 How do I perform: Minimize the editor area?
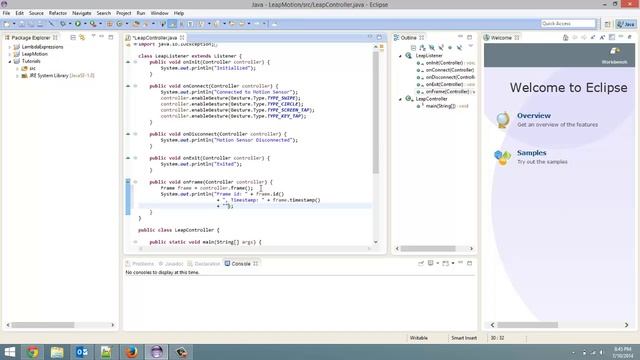pos(370,37)
